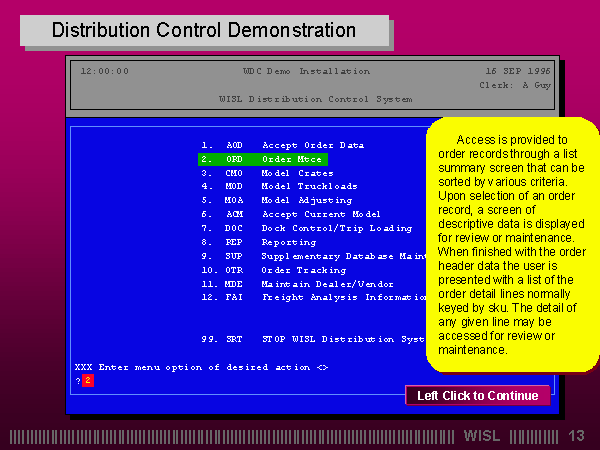Viewport: 600px width, 450px height.
Task: Click the 12:00:00 clock in header
Action: [x=104, y=72]
